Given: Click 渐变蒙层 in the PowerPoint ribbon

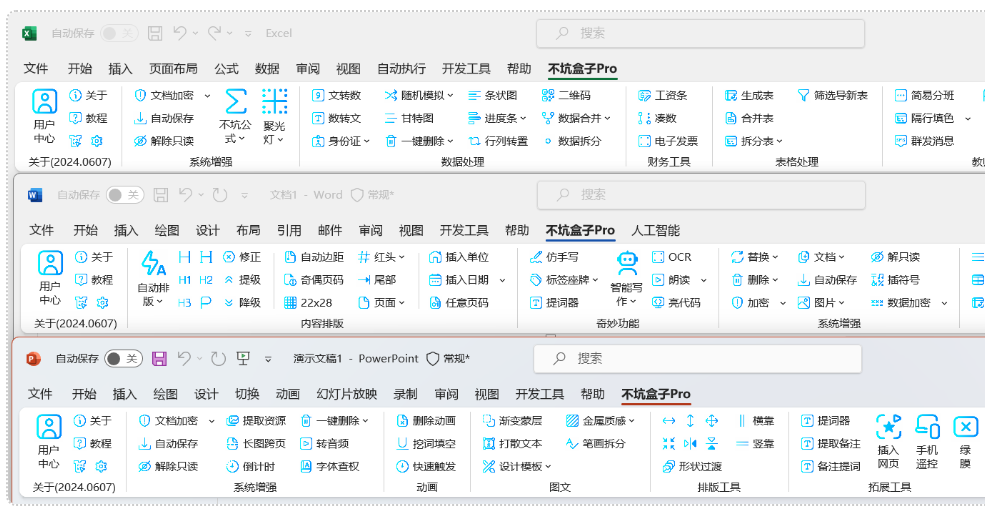Looking at the screenshot, I should coord(512,421).
